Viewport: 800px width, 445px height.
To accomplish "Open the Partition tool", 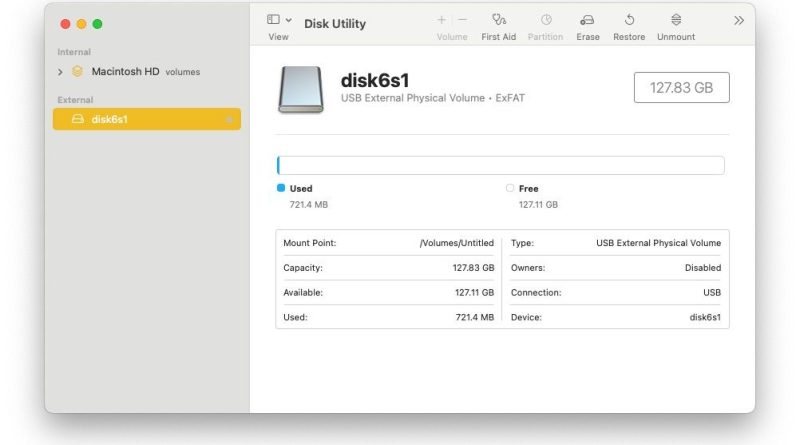I will tap(545, 27).
